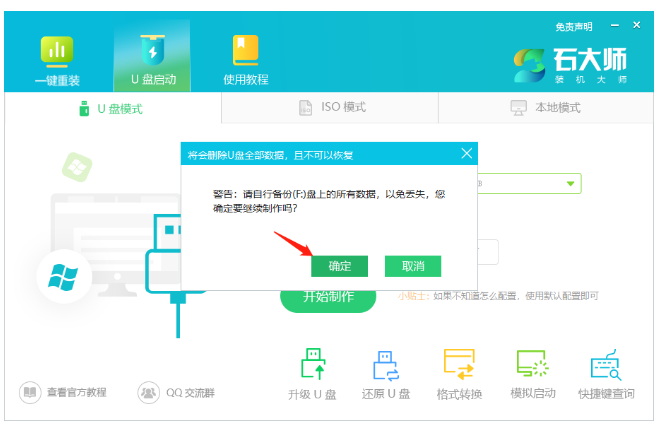This screenshot has height=426, width=659.
Task: Open the 一键重装 one-click reinstall section
Action: click(x=57, y=58)
